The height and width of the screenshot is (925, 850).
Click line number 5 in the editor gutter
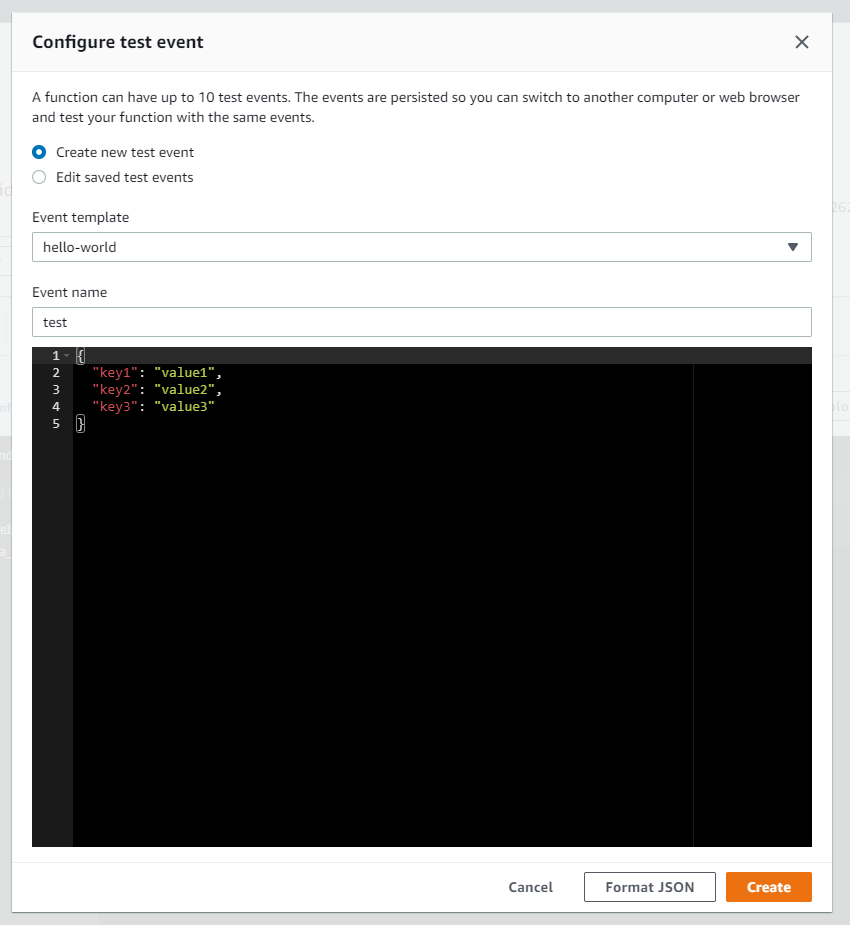click(x=56, y=424)
